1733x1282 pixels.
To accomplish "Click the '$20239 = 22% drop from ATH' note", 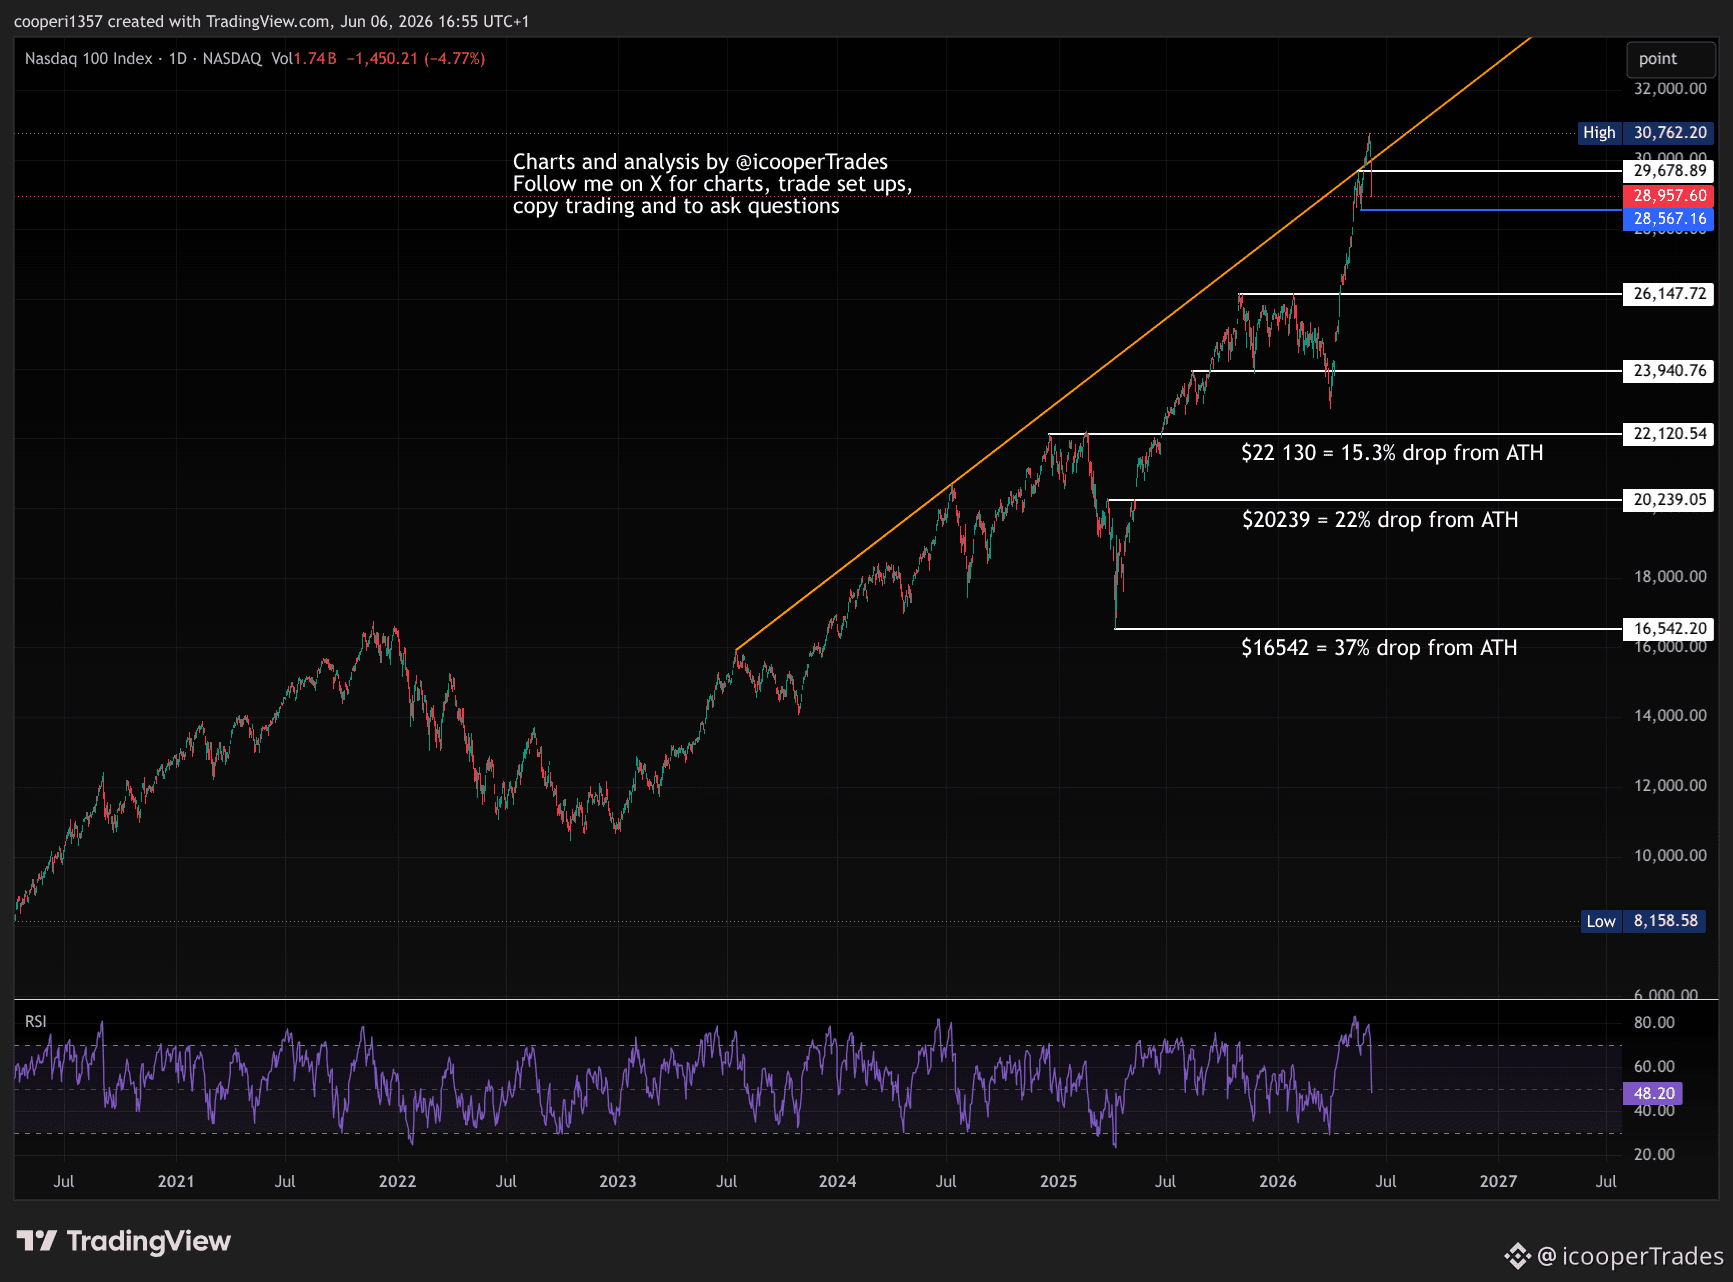I will [x=1380, y=520].
